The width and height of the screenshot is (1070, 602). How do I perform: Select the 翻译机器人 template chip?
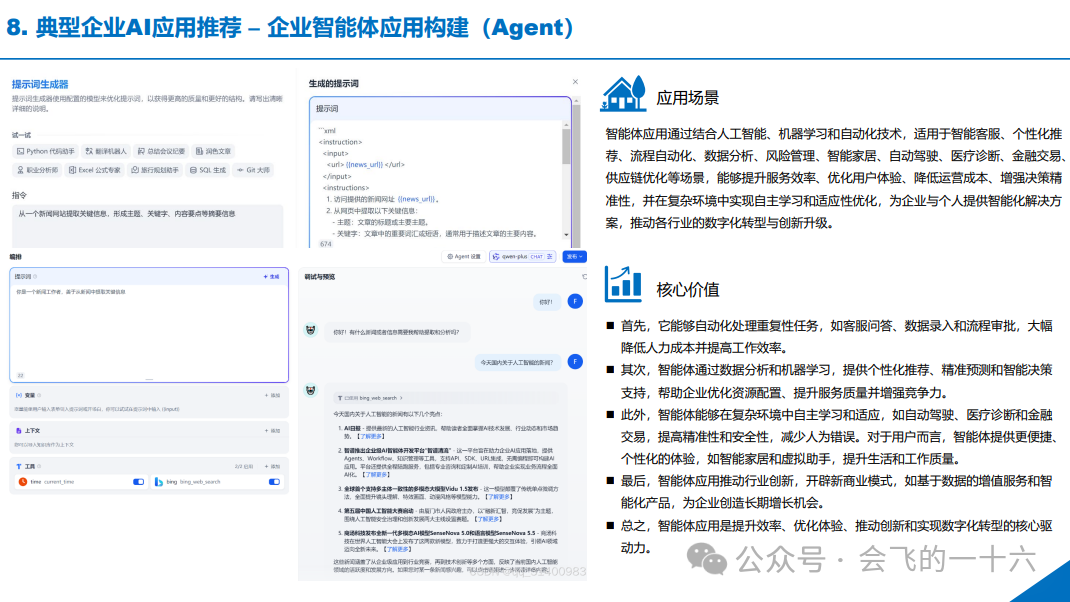(106, 152)
